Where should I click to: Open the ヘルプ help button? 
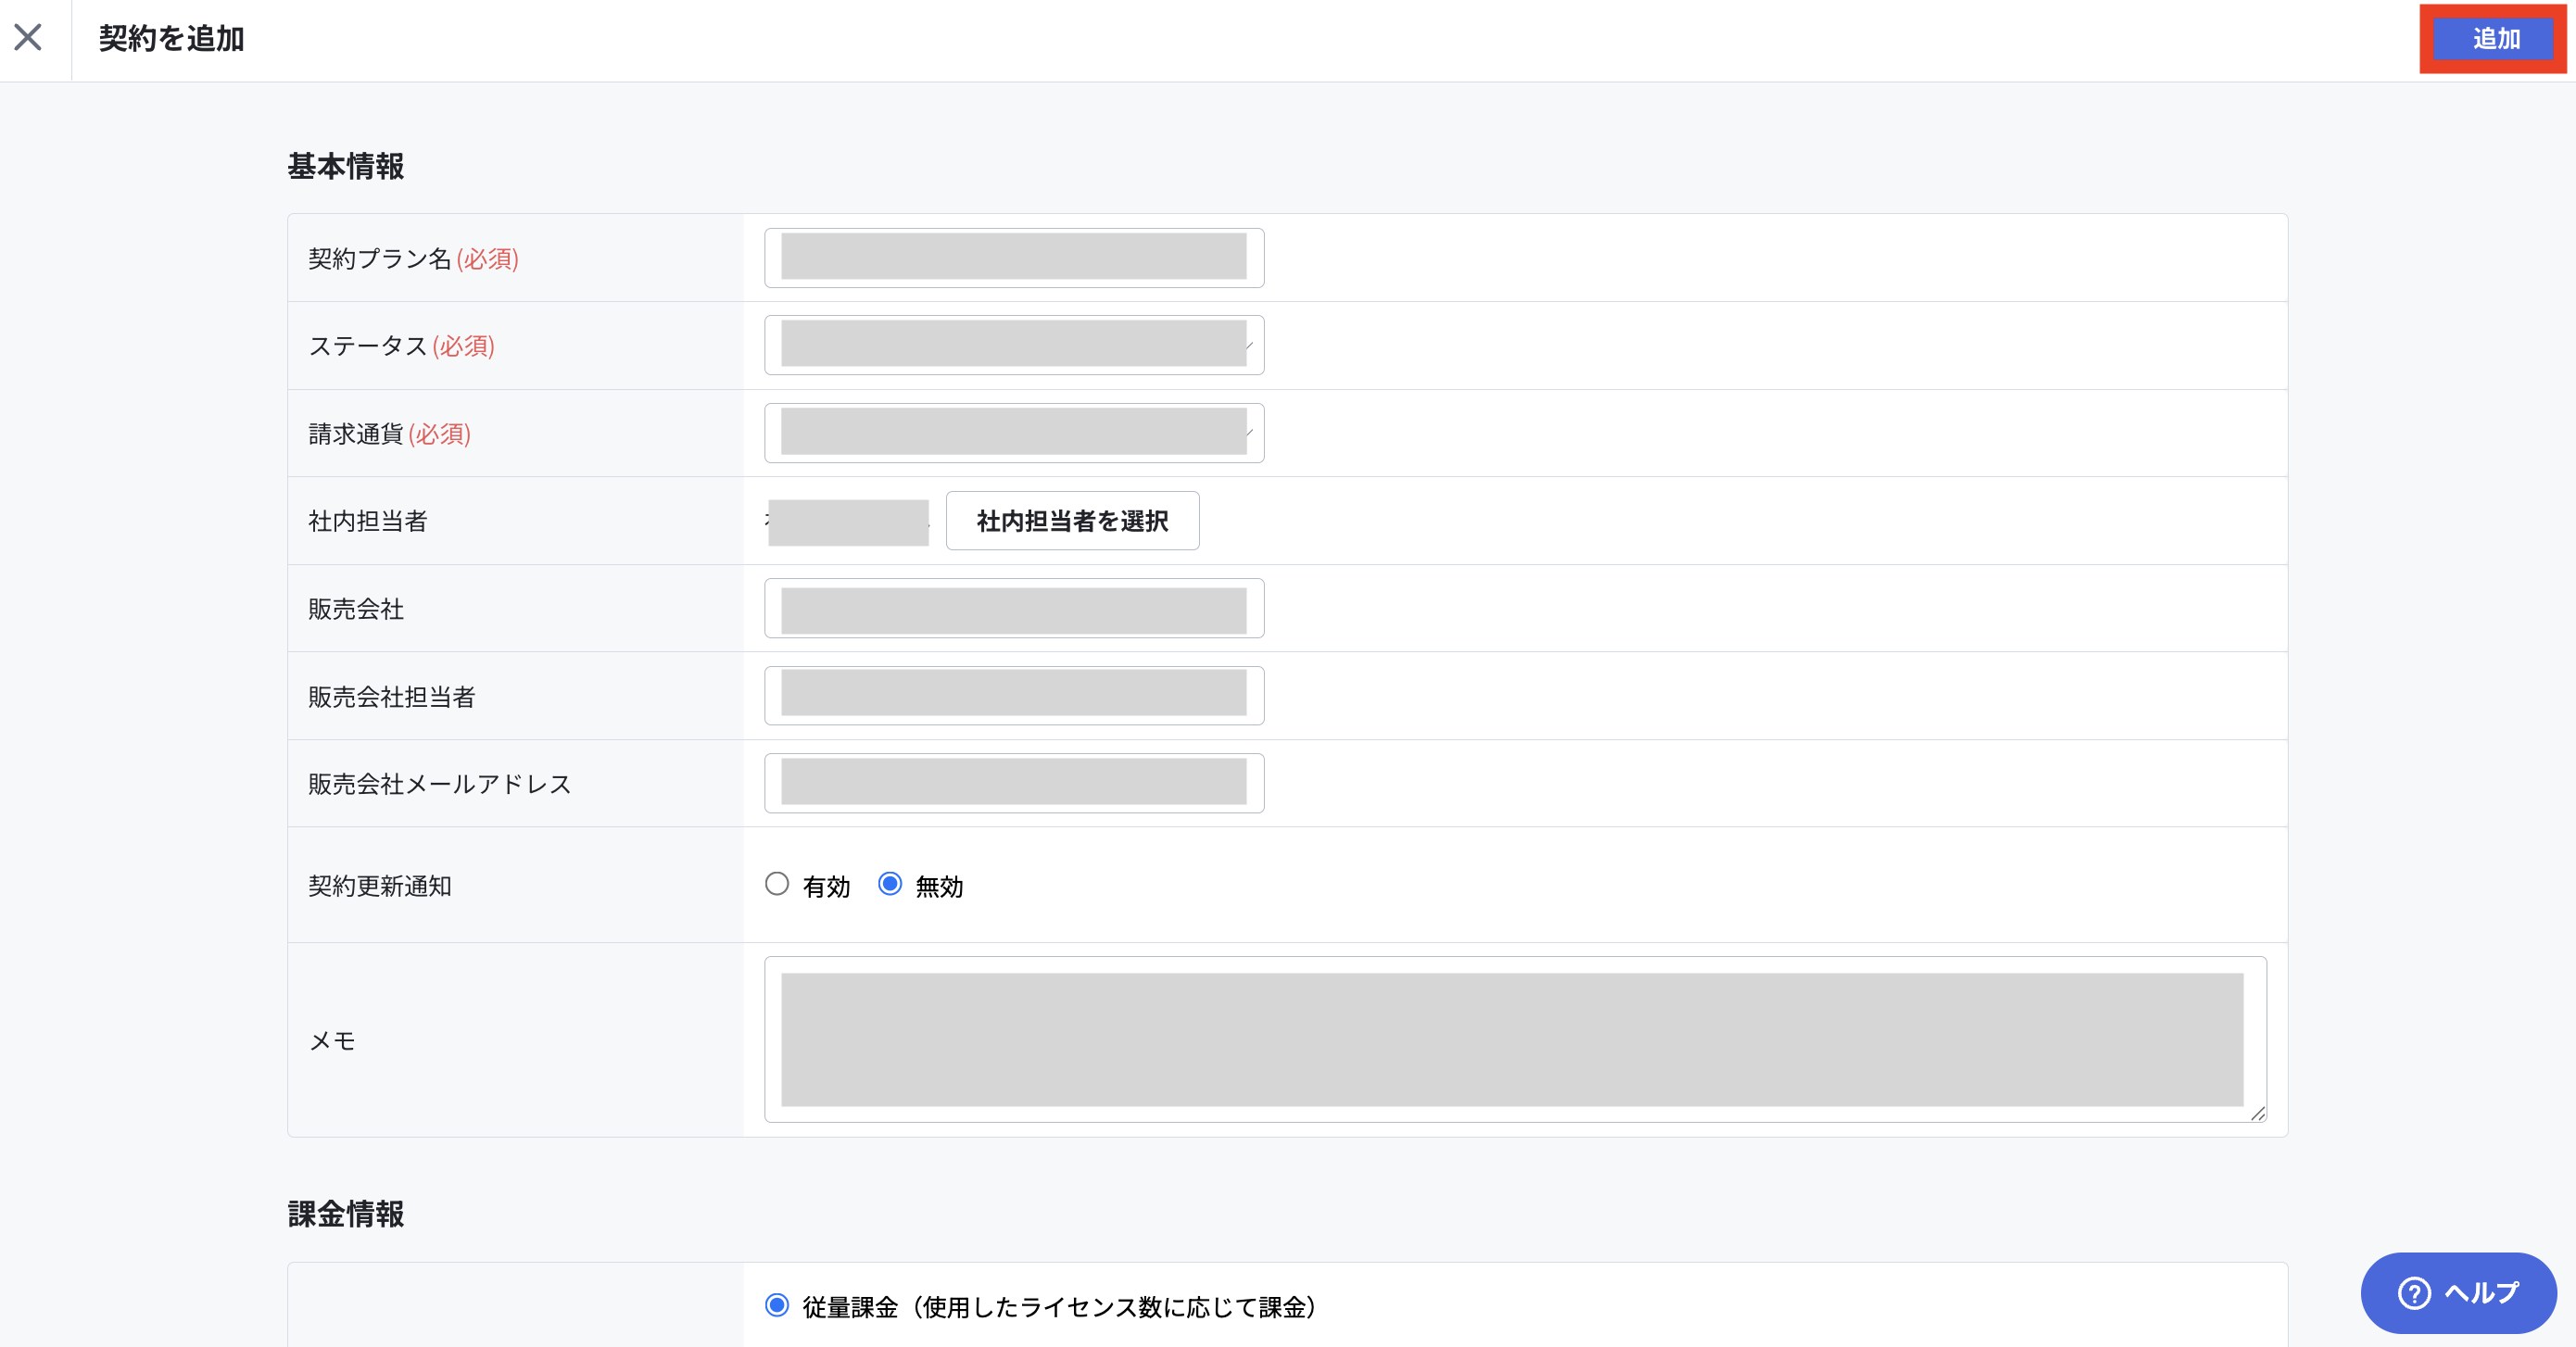pyautogui.click(x=2458, y=1293)
